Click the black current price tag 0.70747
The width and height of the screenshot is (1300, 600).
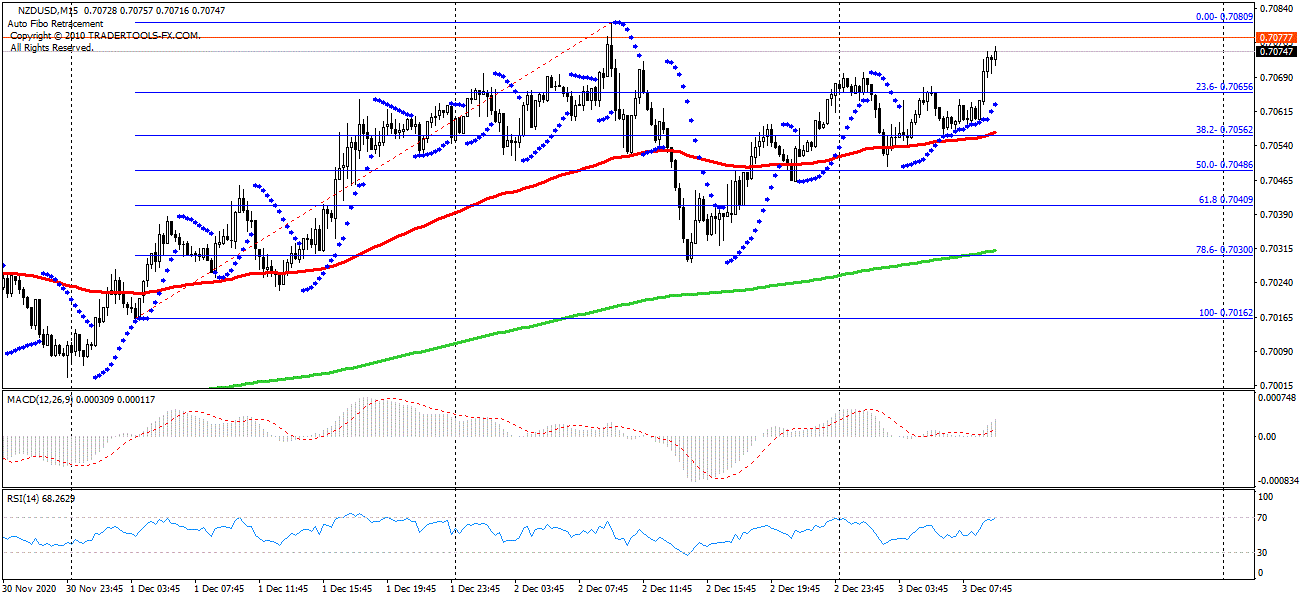pyautogui.click(x=1275, y=51)
